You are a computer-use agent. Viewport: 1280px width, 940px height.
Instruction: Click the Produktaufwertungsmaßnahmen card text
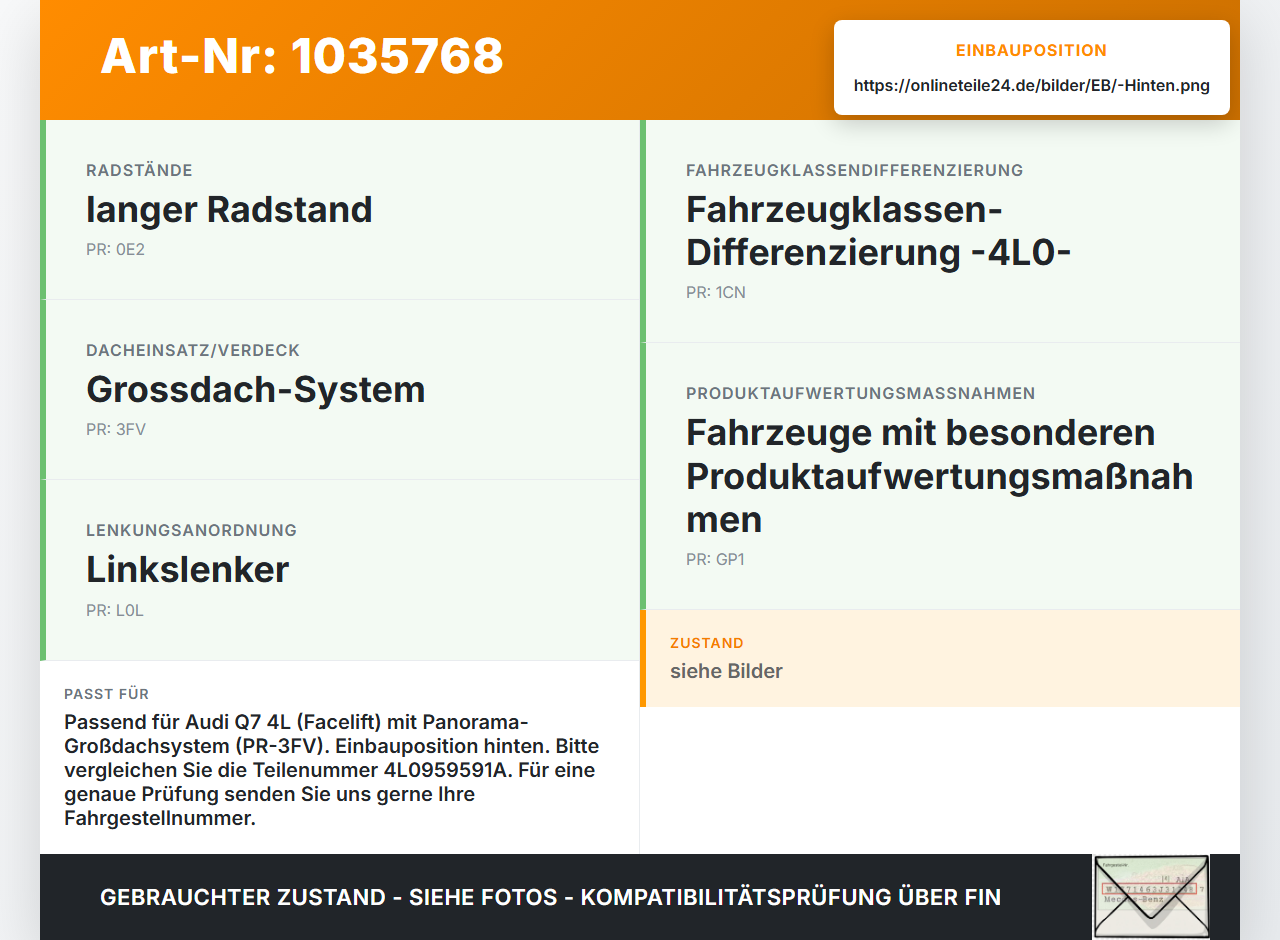coord(940,476)
